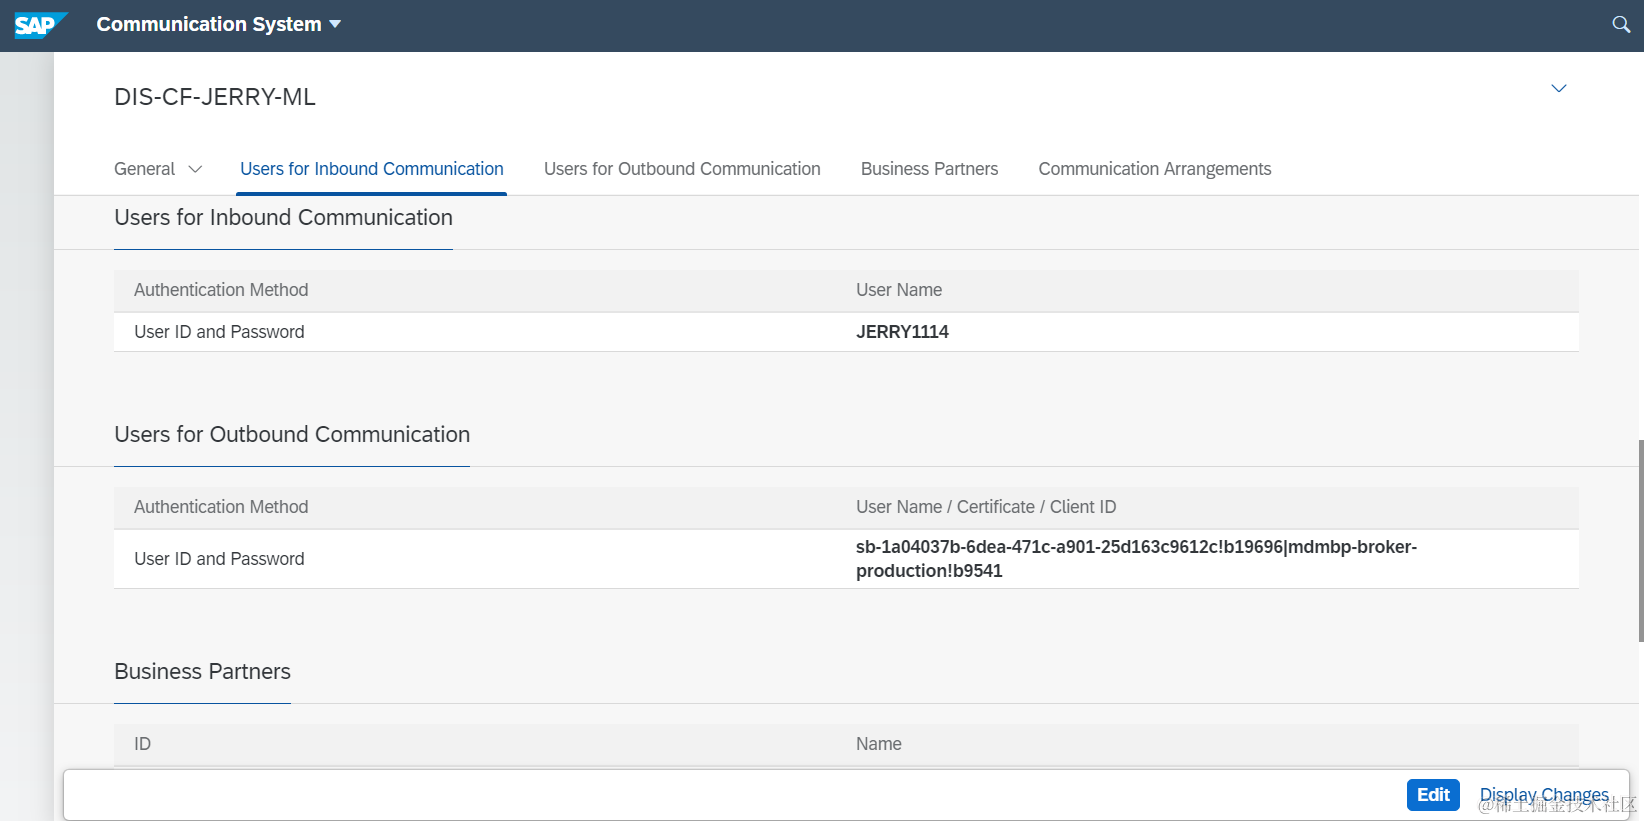Click Business Partners ID column header
Viewport: 1644px width, 821px height.
pyautogui.click(x=143, y=744)
